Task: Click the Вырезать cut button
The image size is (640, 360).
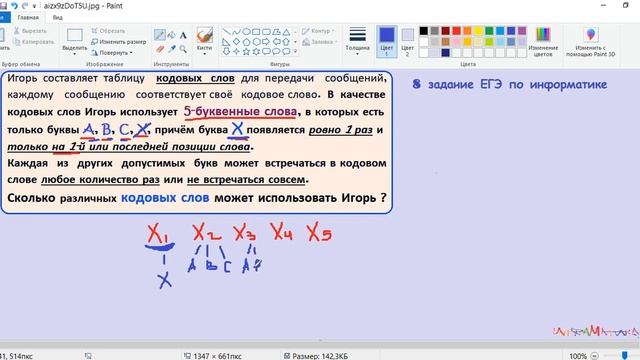Action: [x=30, y=31]
